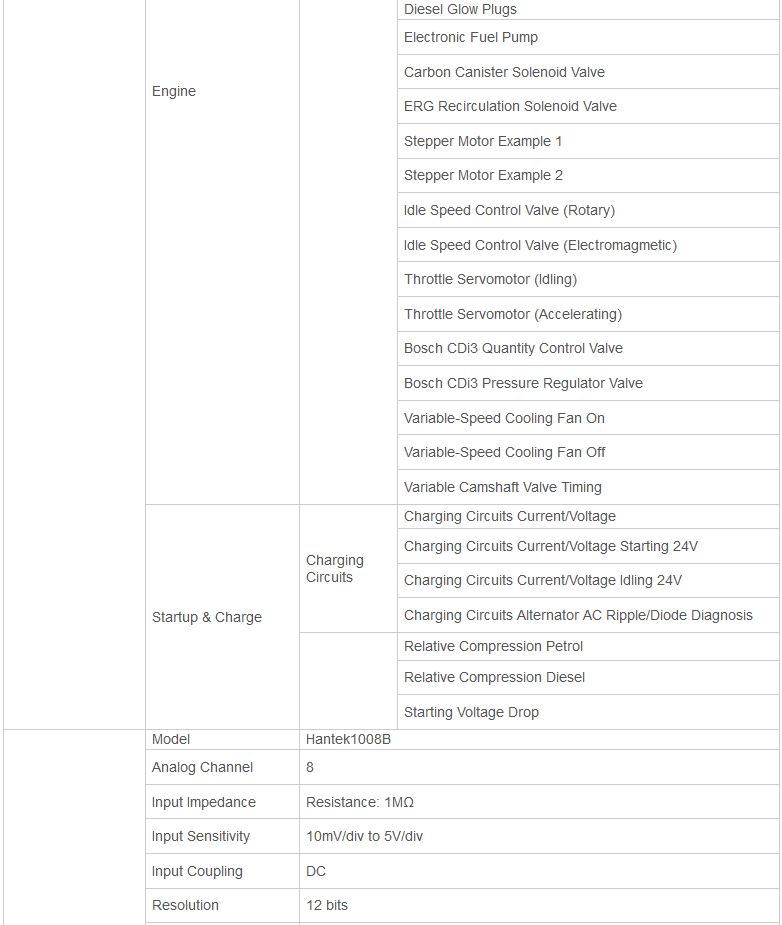Click the Startup & Charge category
Viewport: 782px width, 925px height.
tap(207, 618)
